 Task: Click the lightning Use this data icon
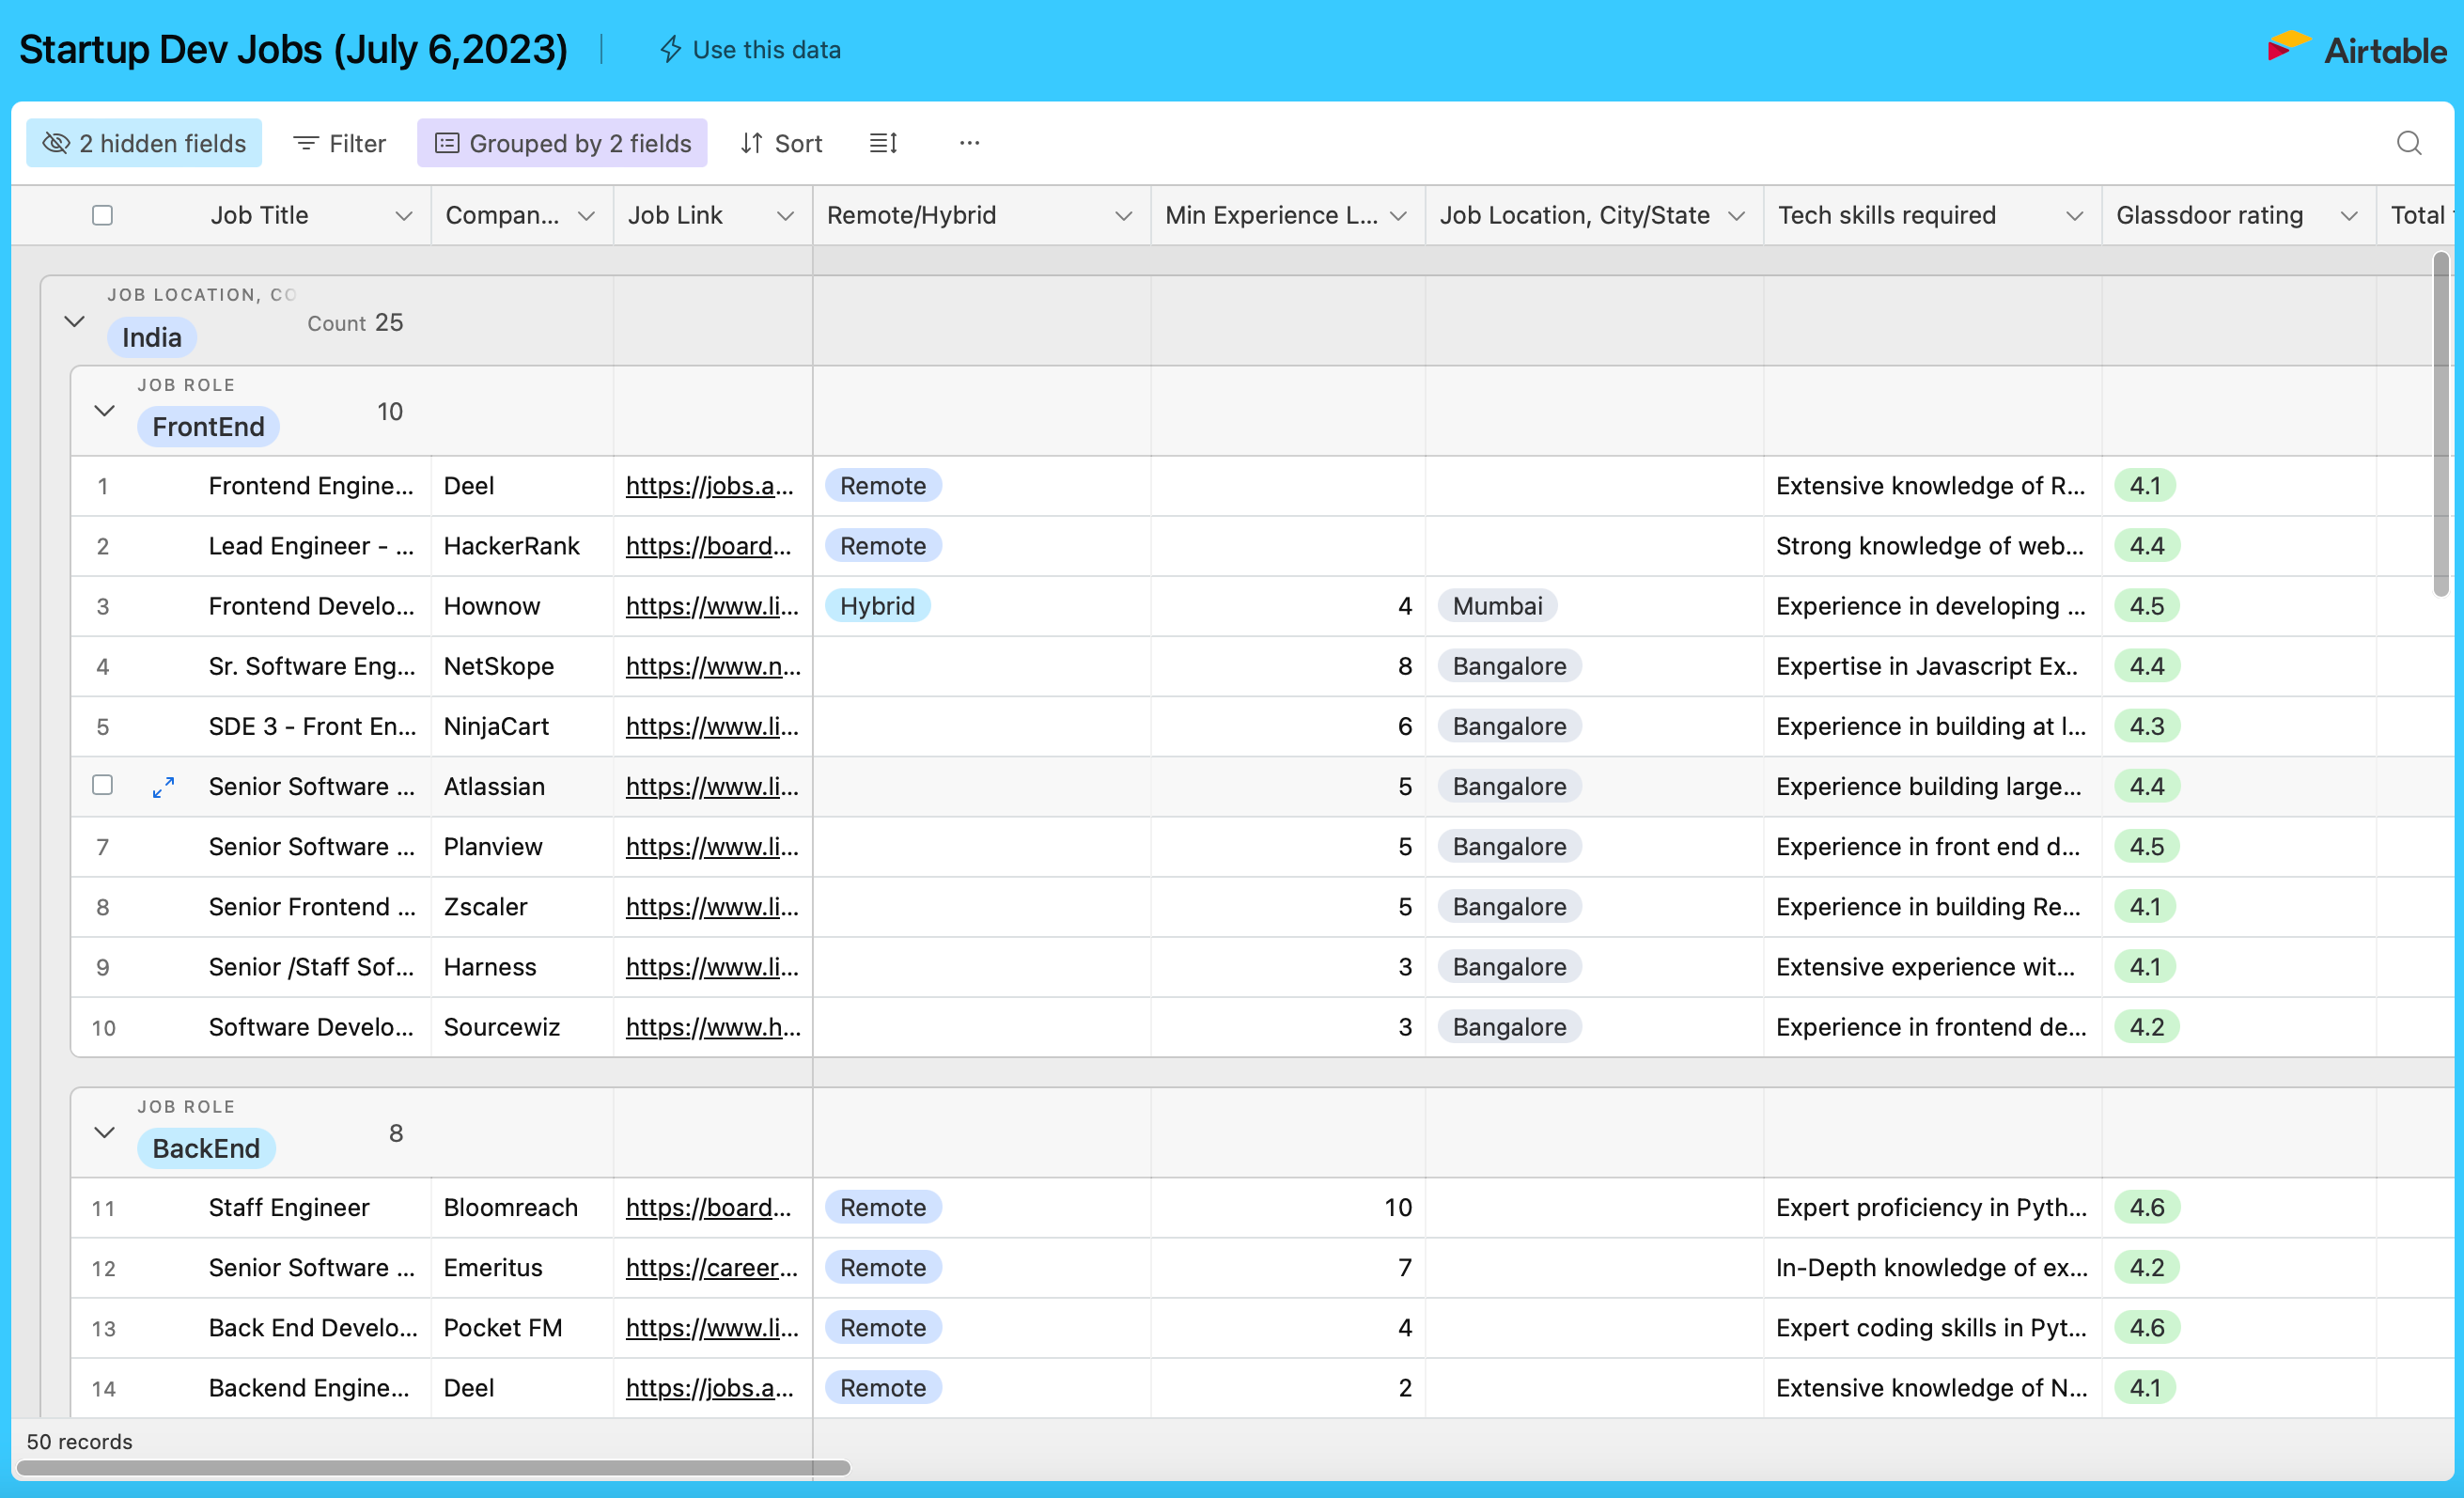tap(671, 49)
